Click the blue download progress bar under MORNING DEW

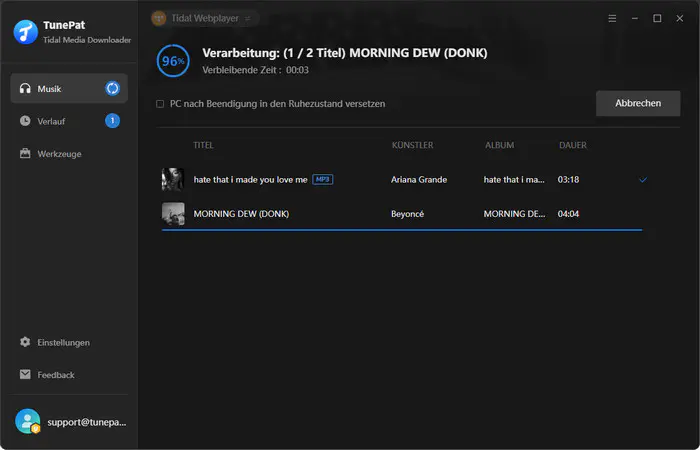click(402, 230)
